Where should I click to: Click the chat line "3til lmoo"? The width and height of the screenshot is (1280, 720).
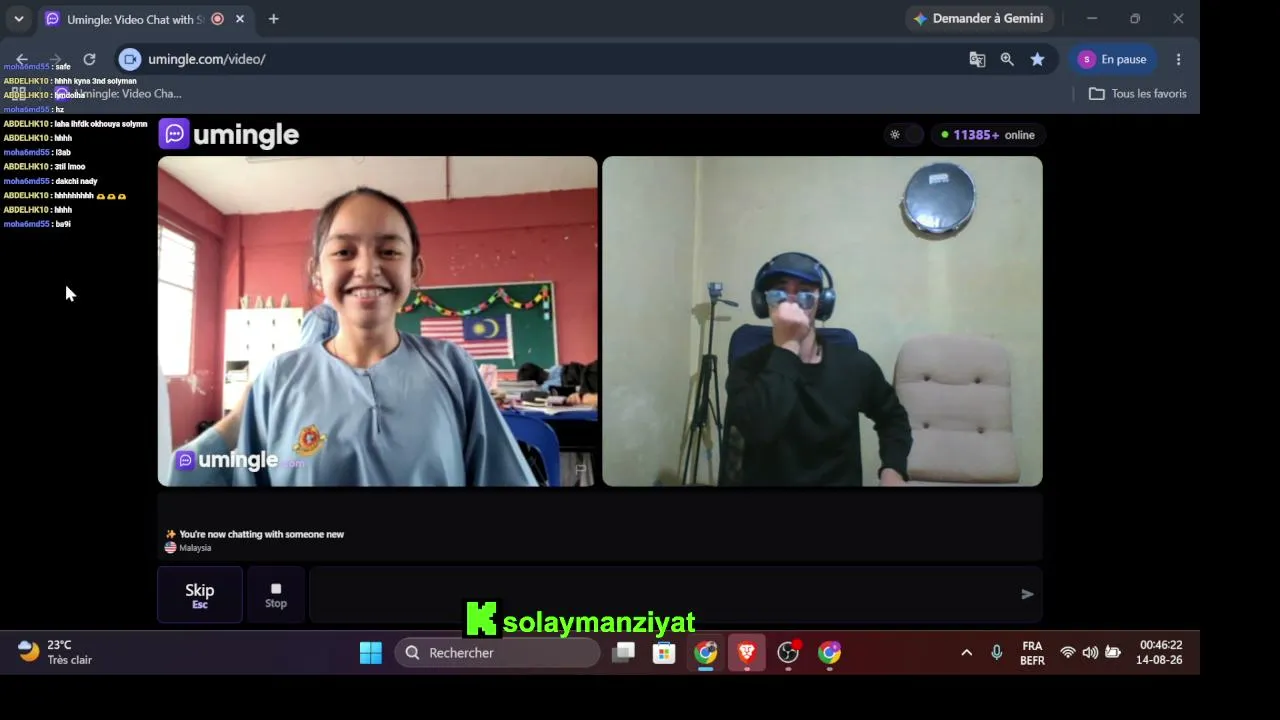click(70, 167)
